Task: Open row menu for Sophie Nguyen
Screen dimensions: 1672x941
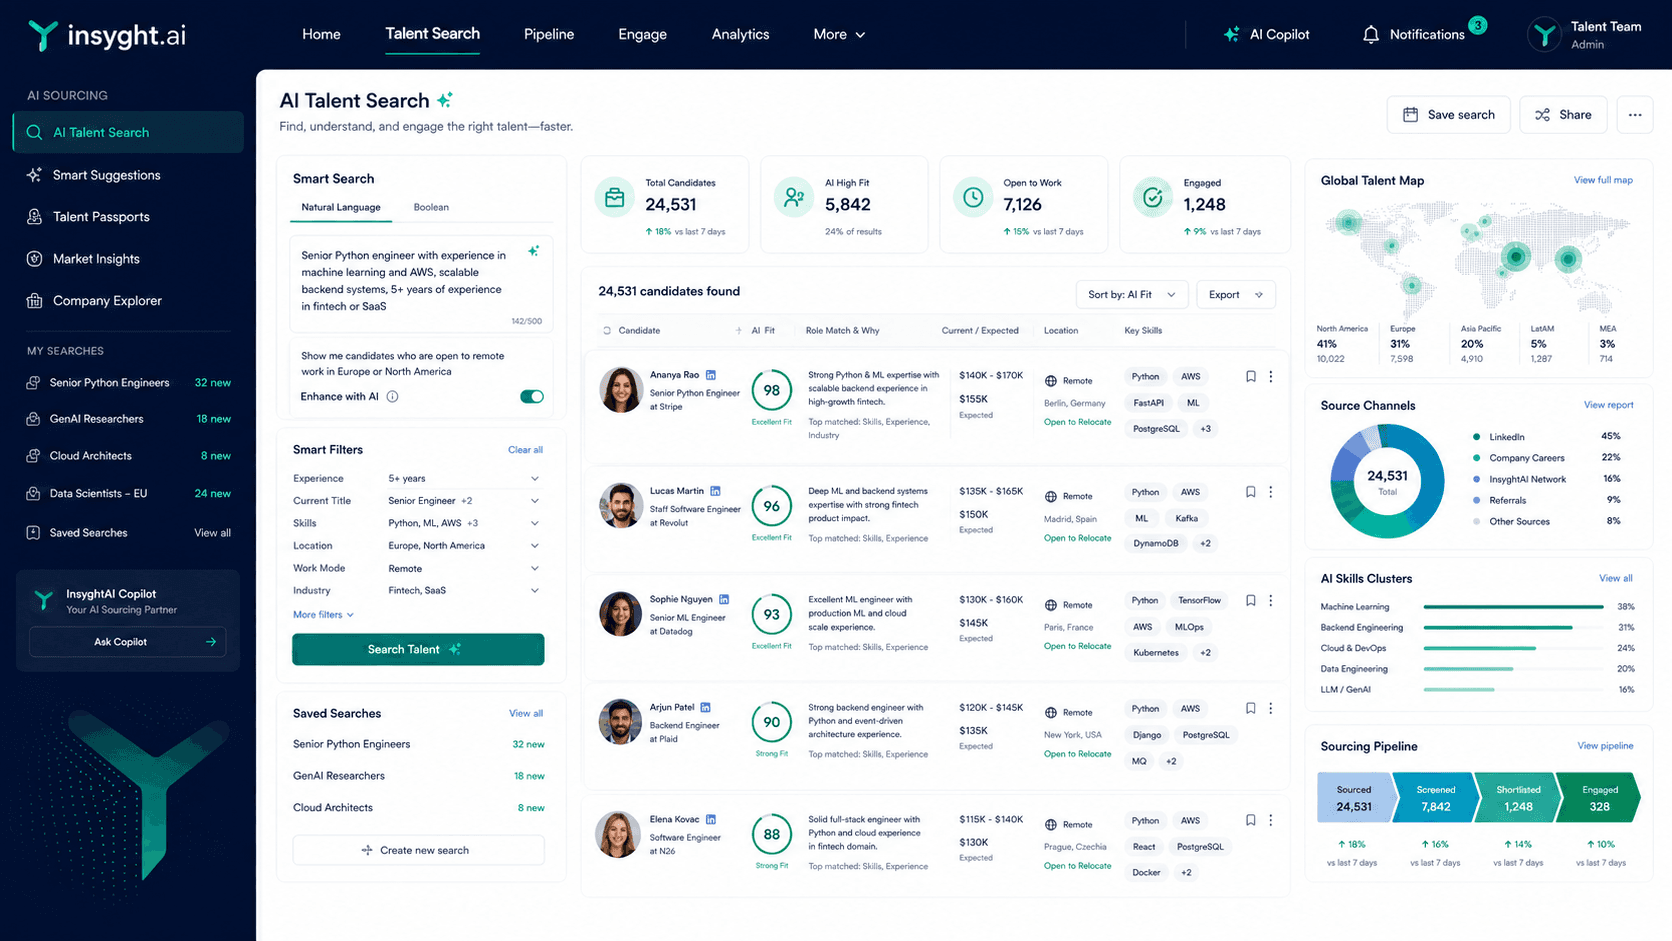Action: tap(1271, 601)
